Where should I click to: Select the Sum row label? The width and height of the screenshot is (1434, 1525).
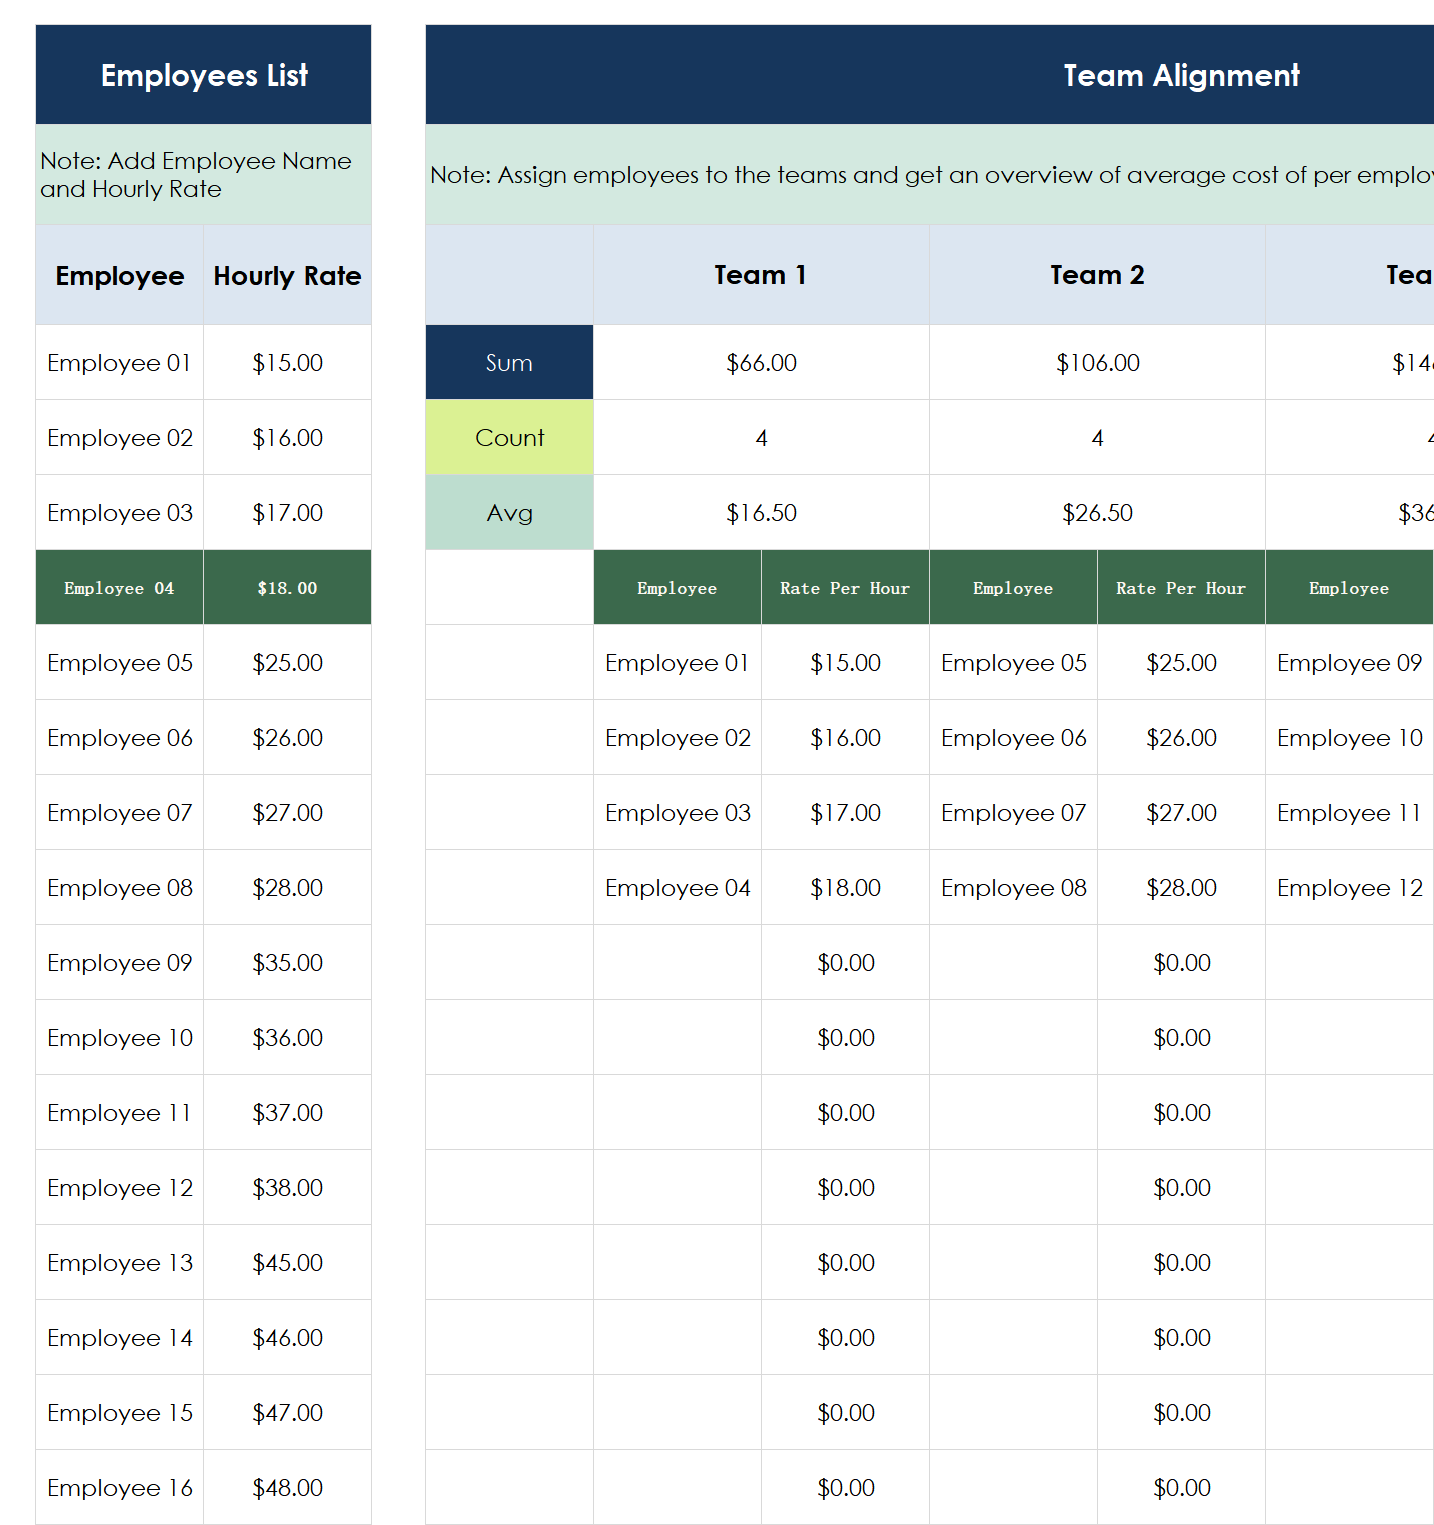[509, 363]
